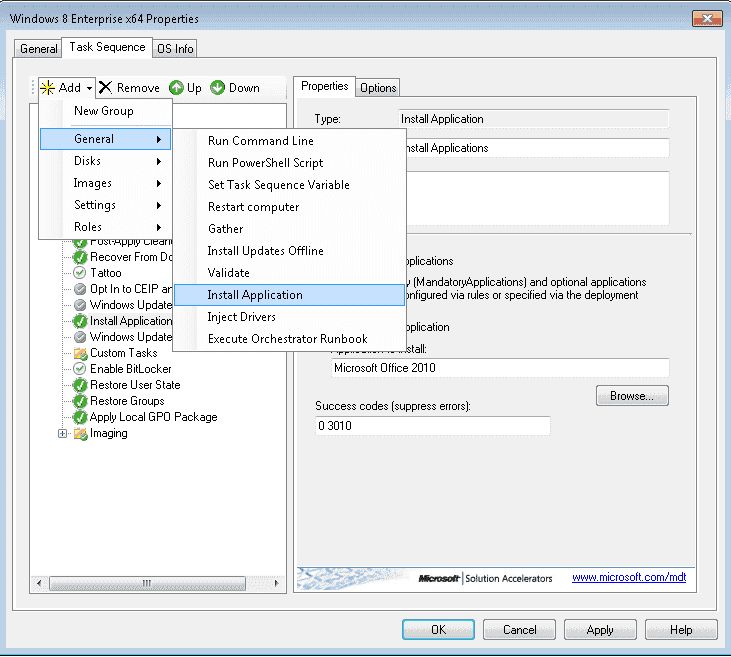Click the scrollbar left arrow
Screen dimensions: 731x657
click(x=39, y=583)
